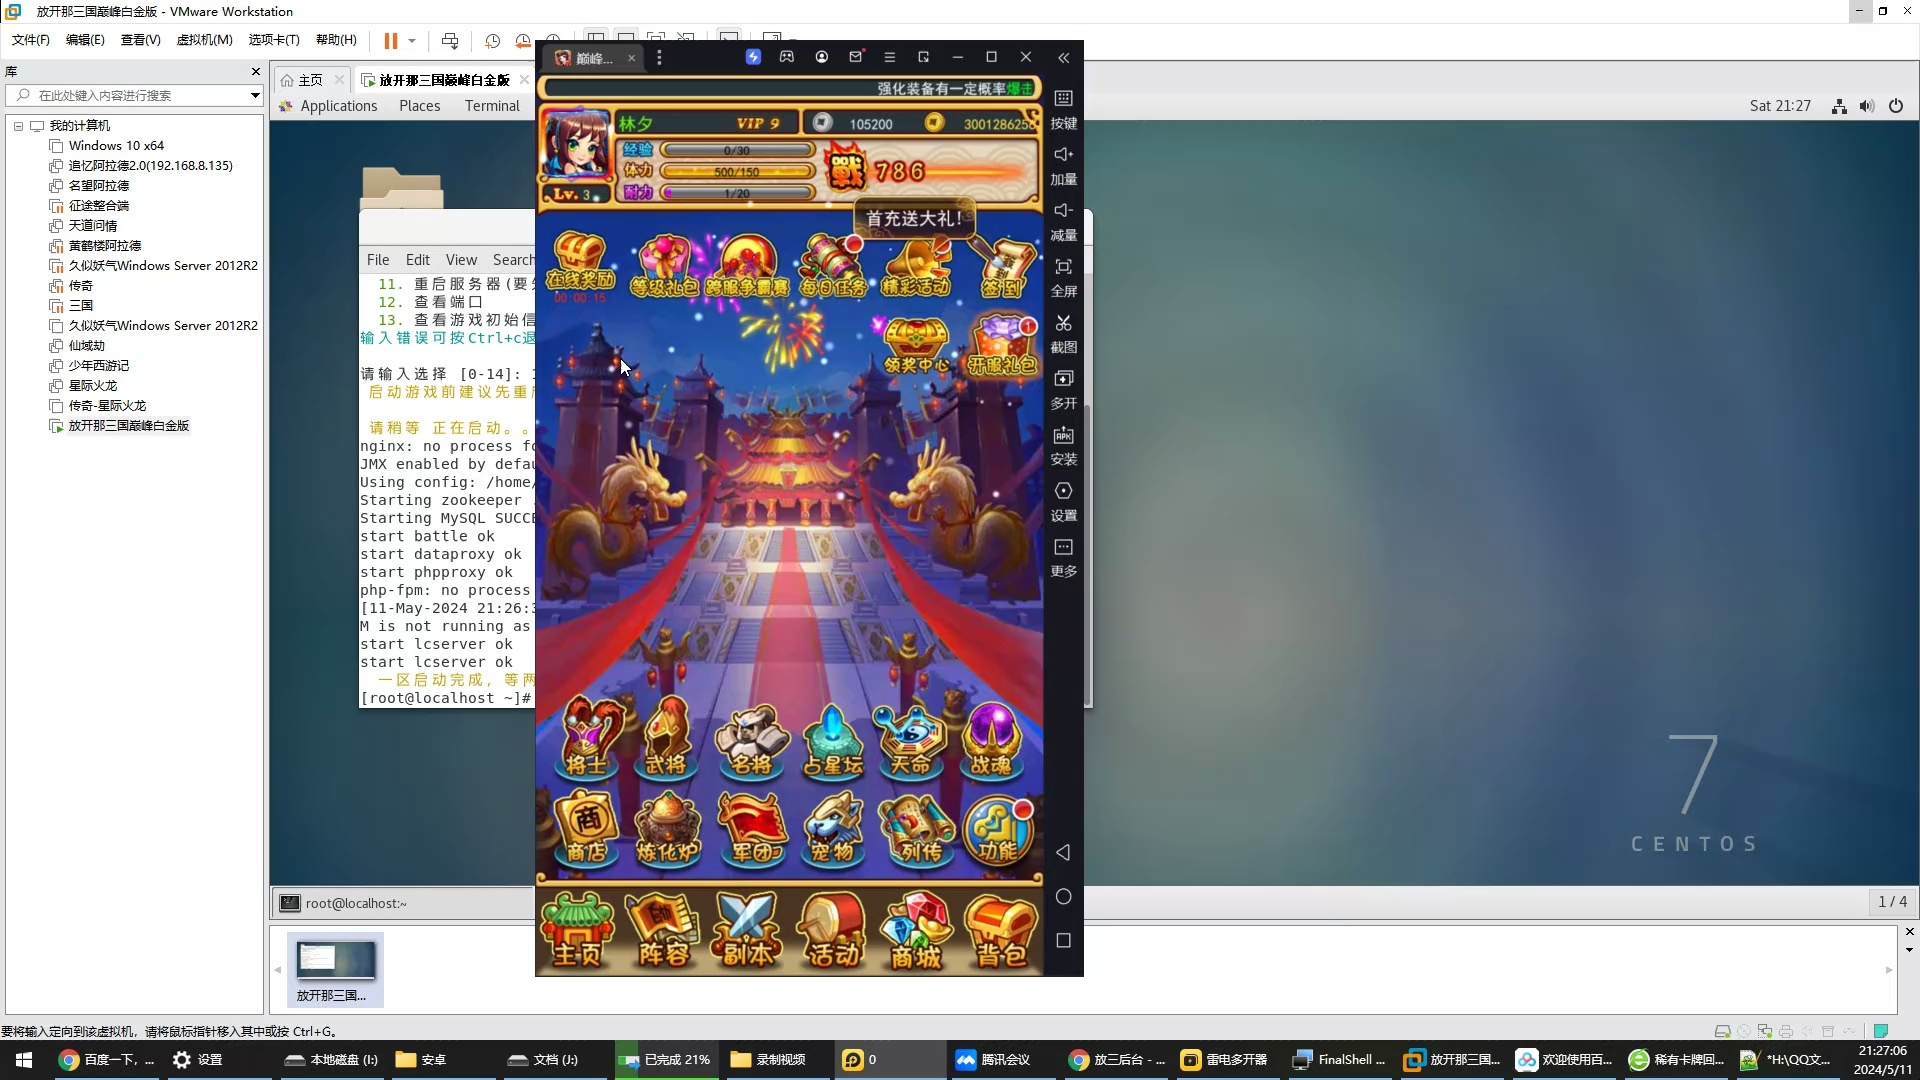Open the CentOS Places menu
The image size is (1920, 1080).
[x=419, y=106]
